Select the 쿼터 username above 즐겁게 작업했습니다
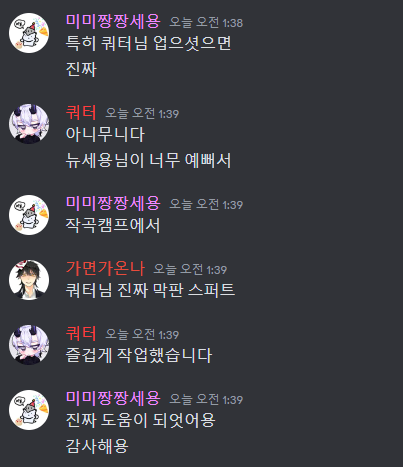Screen dimensions: 403x467 coord(81,333)
